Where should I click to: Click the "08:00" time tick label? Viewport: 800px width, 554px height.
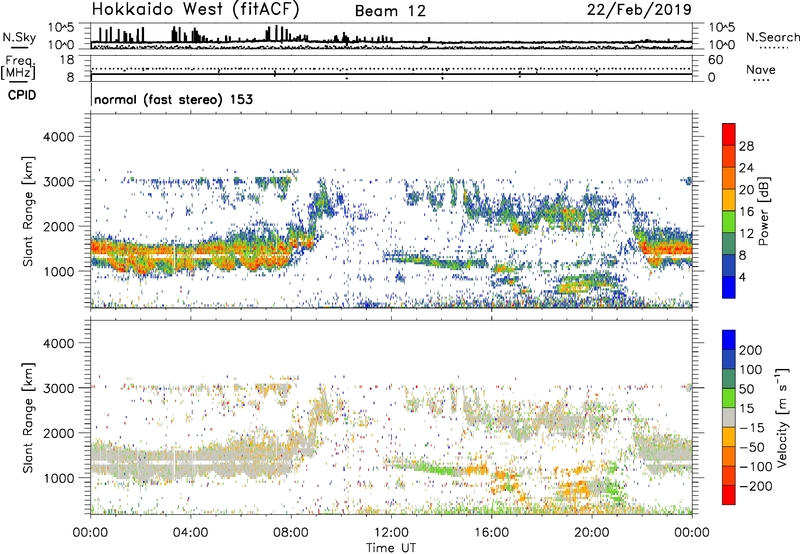coord(291,533)
